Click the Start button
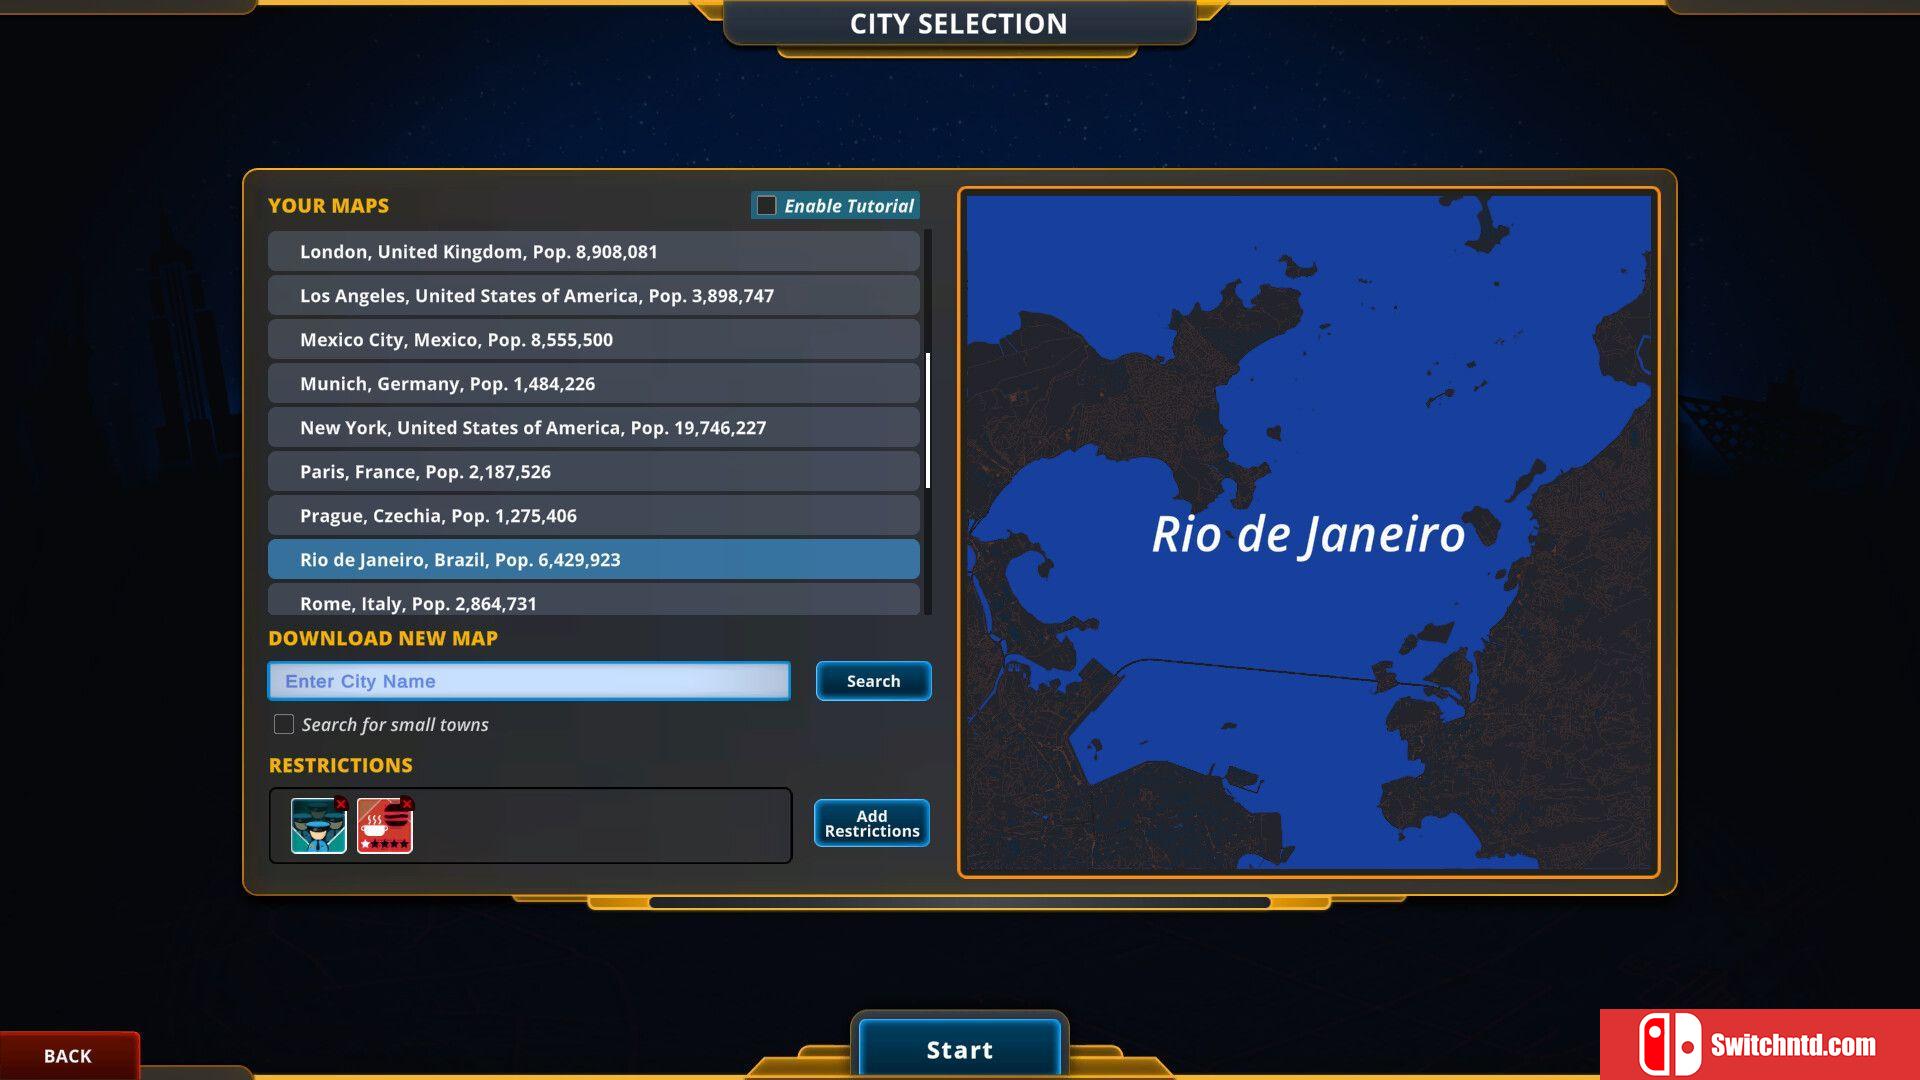Screen dimensions: 1920x1080 coord(959,1048)
